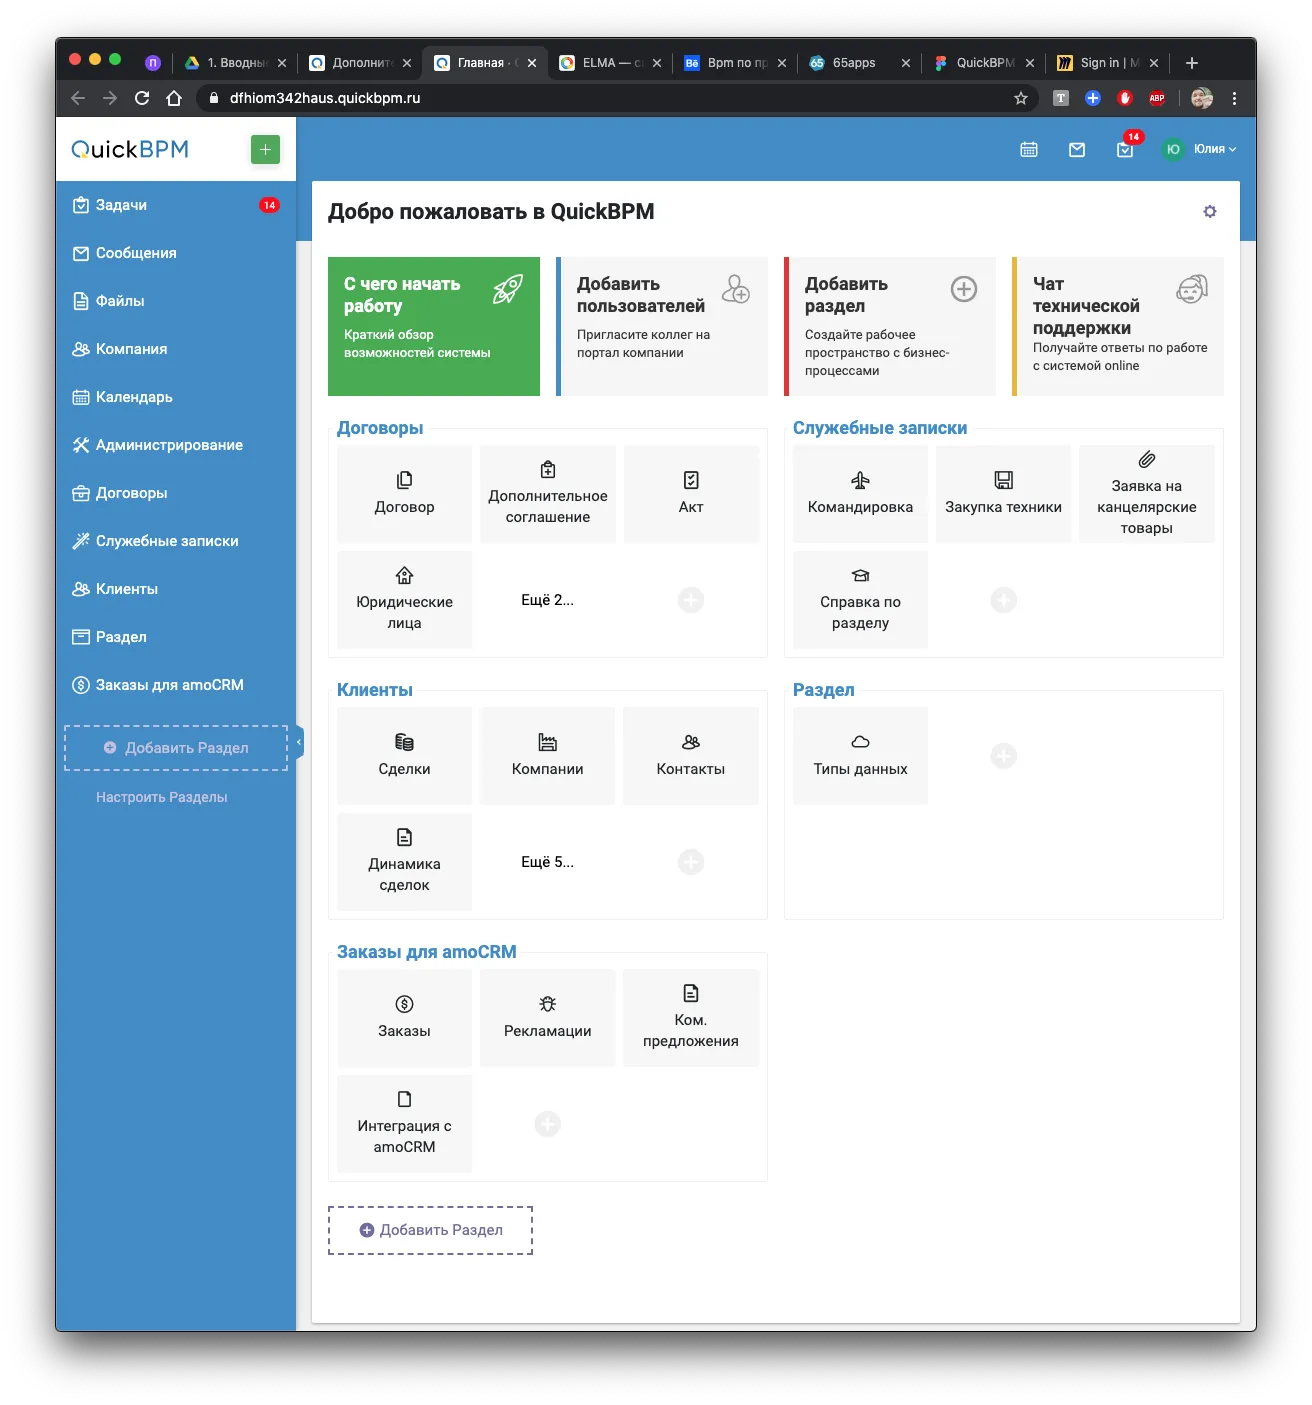1312x1405 pixels.
Task: Go to Раздел in the sidebar
Action: [x=176, y=637]
